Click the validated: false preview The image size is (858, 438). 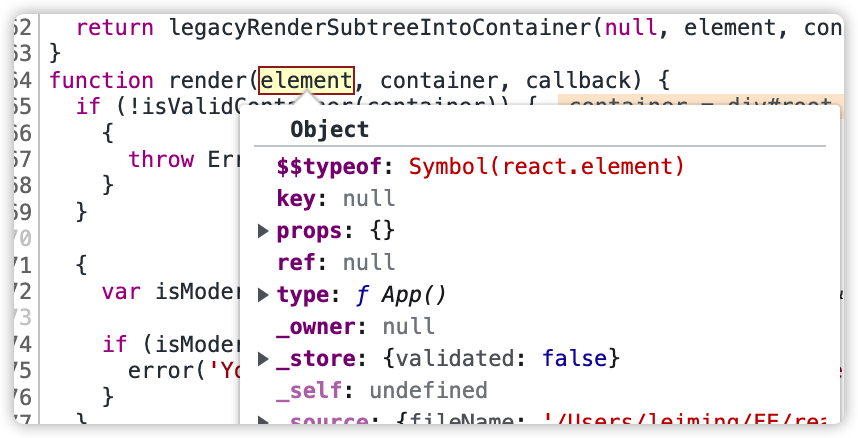pyautogui.click(x=501, y=359)
